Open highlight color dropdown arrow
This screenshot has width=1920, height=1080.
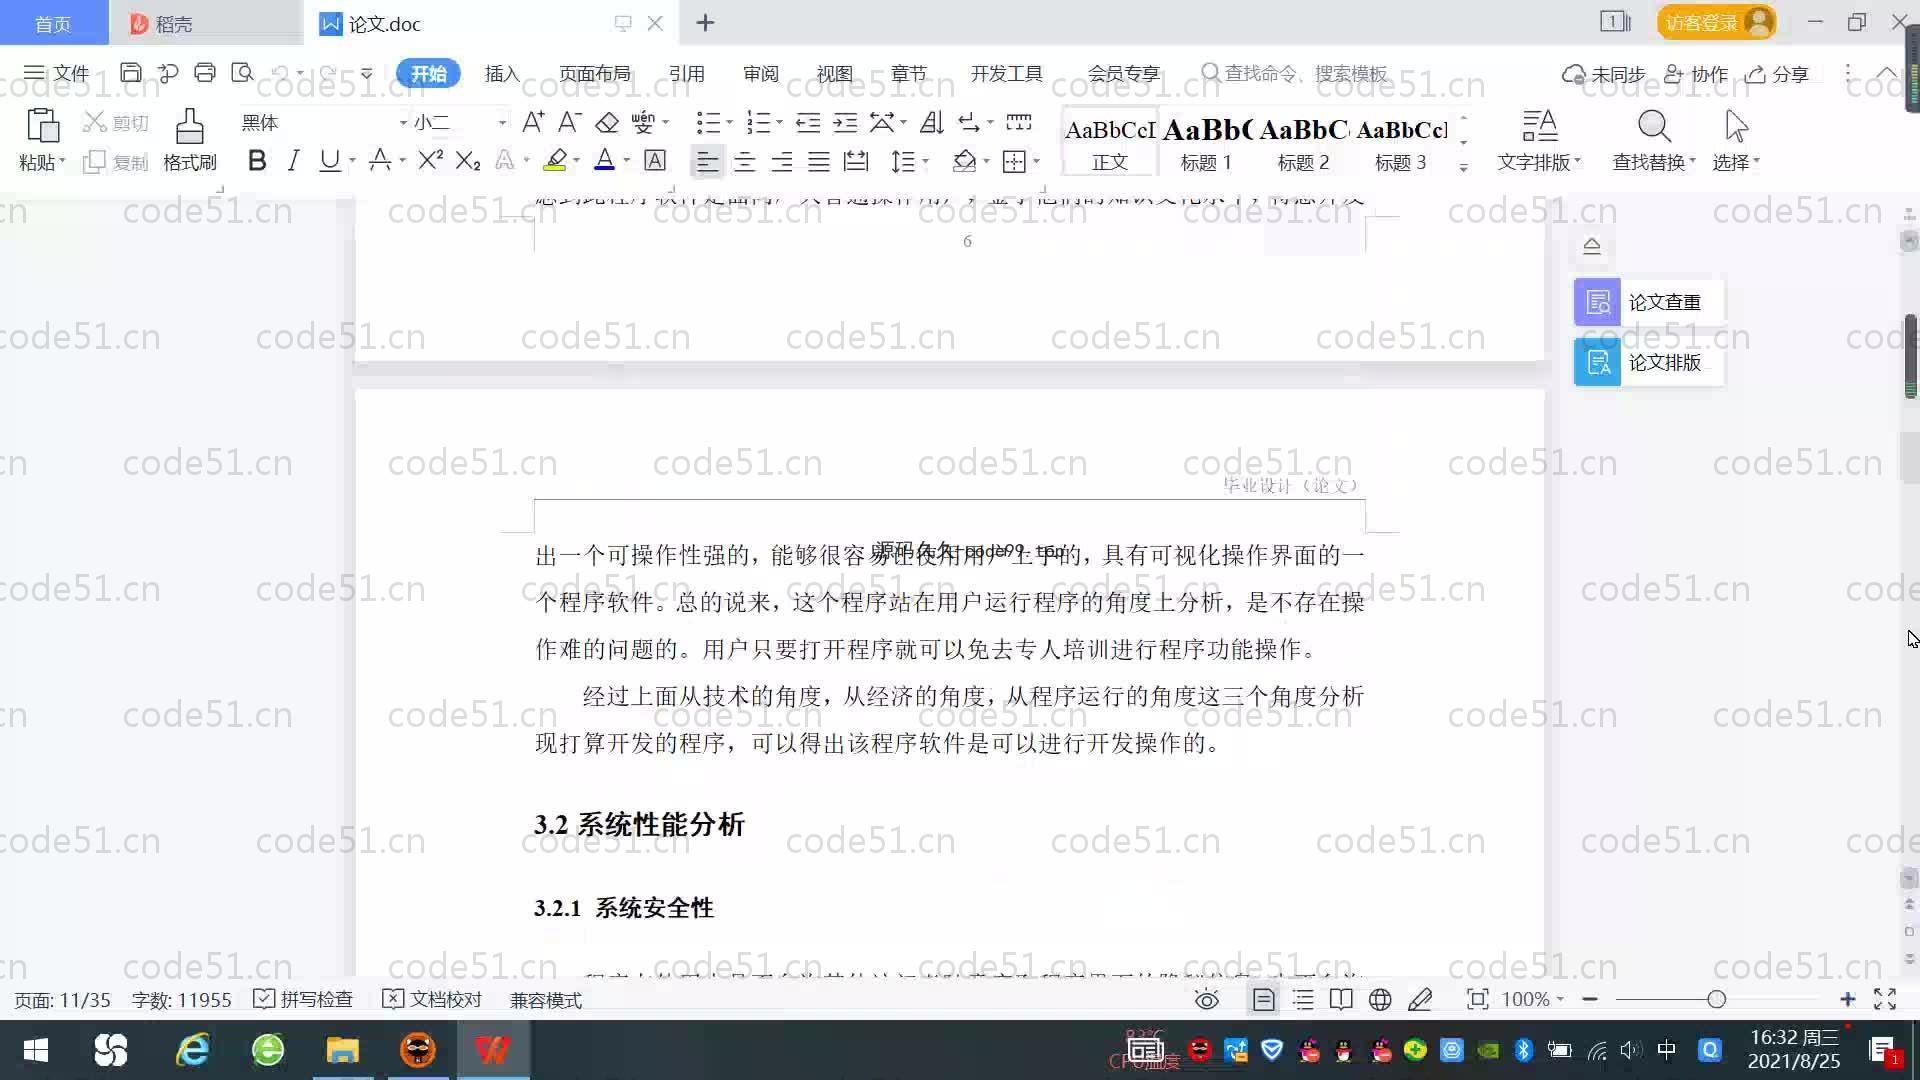(x=577, y=161)
